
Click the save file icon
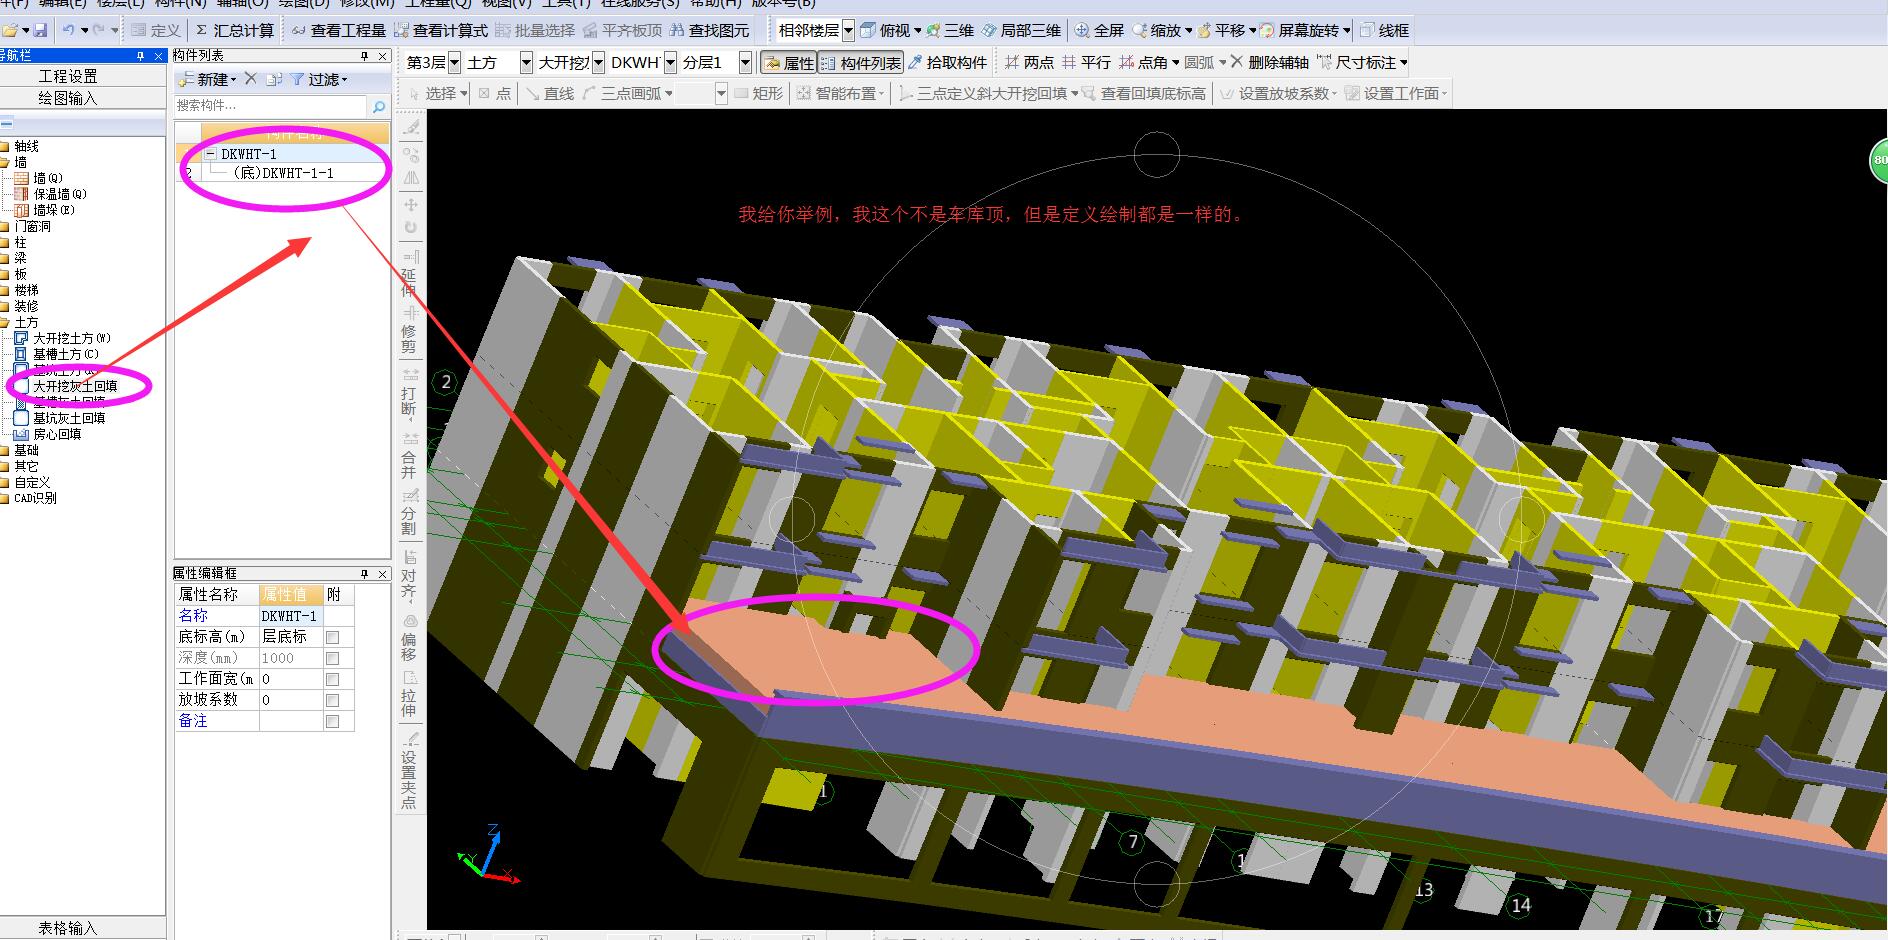coord(41,31)
